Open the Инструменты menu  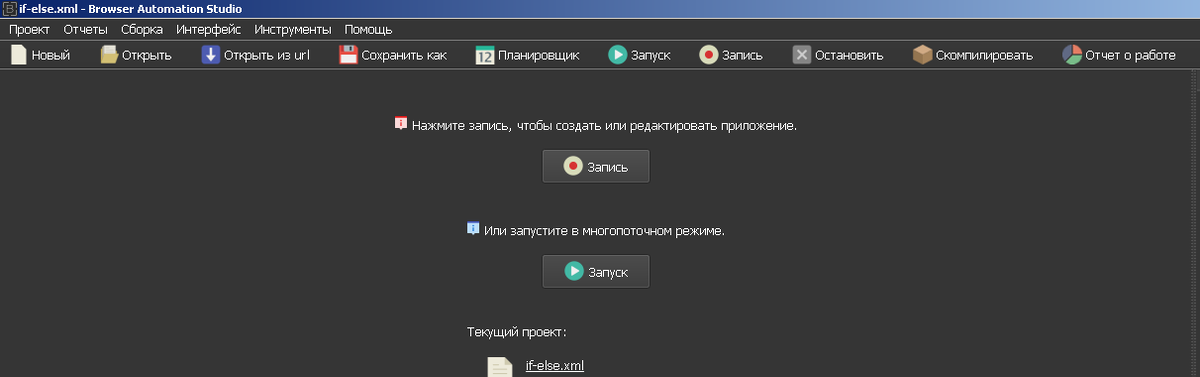point(293,30)
